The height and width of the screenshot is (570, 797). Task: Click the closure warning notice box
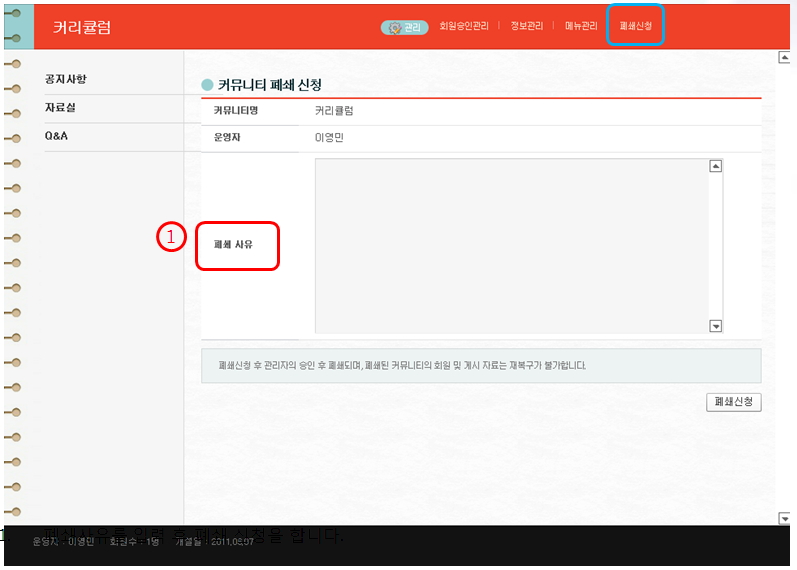coord(480,366)
